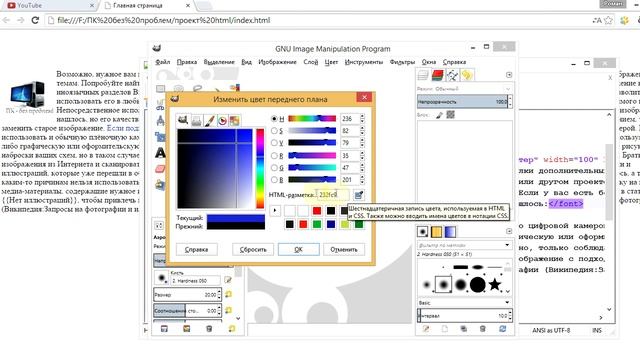Viewport: 640px width, 360px height.
Task: Switch to the Patterns tab in lower dock
Action: 436,232
